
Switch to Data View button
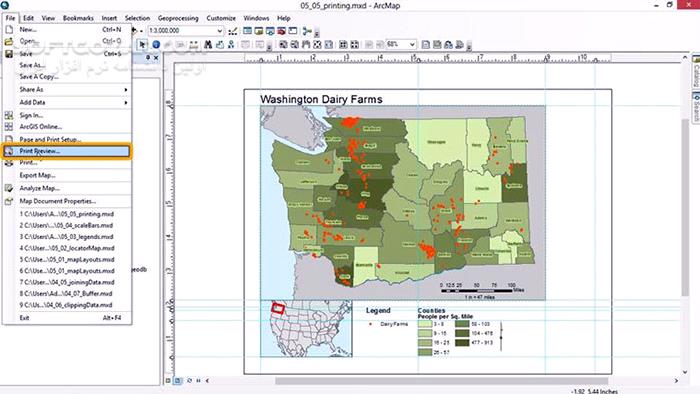click(x=168, y=381)
